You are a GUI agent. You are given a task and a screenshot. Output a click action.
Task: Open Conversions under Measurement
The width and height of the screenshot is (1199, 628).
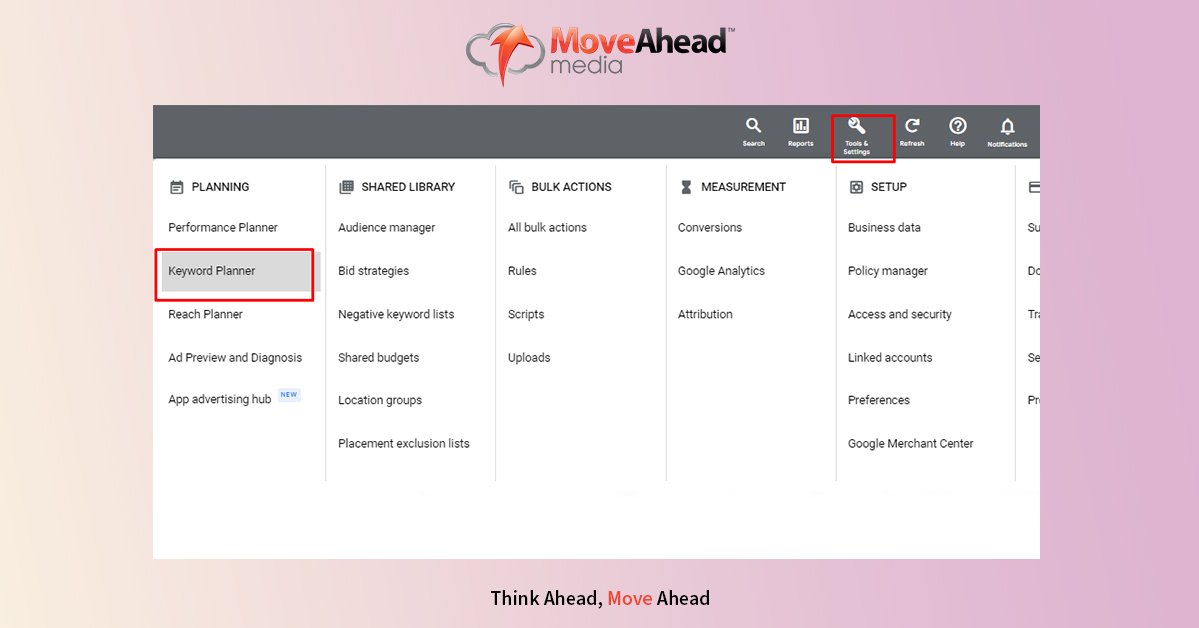710,227
